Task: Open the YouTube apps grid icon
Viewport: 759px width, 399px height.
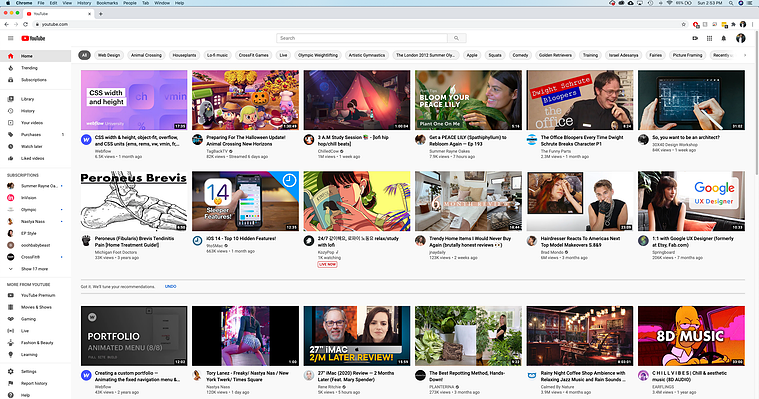Action: tap(709, 38)
